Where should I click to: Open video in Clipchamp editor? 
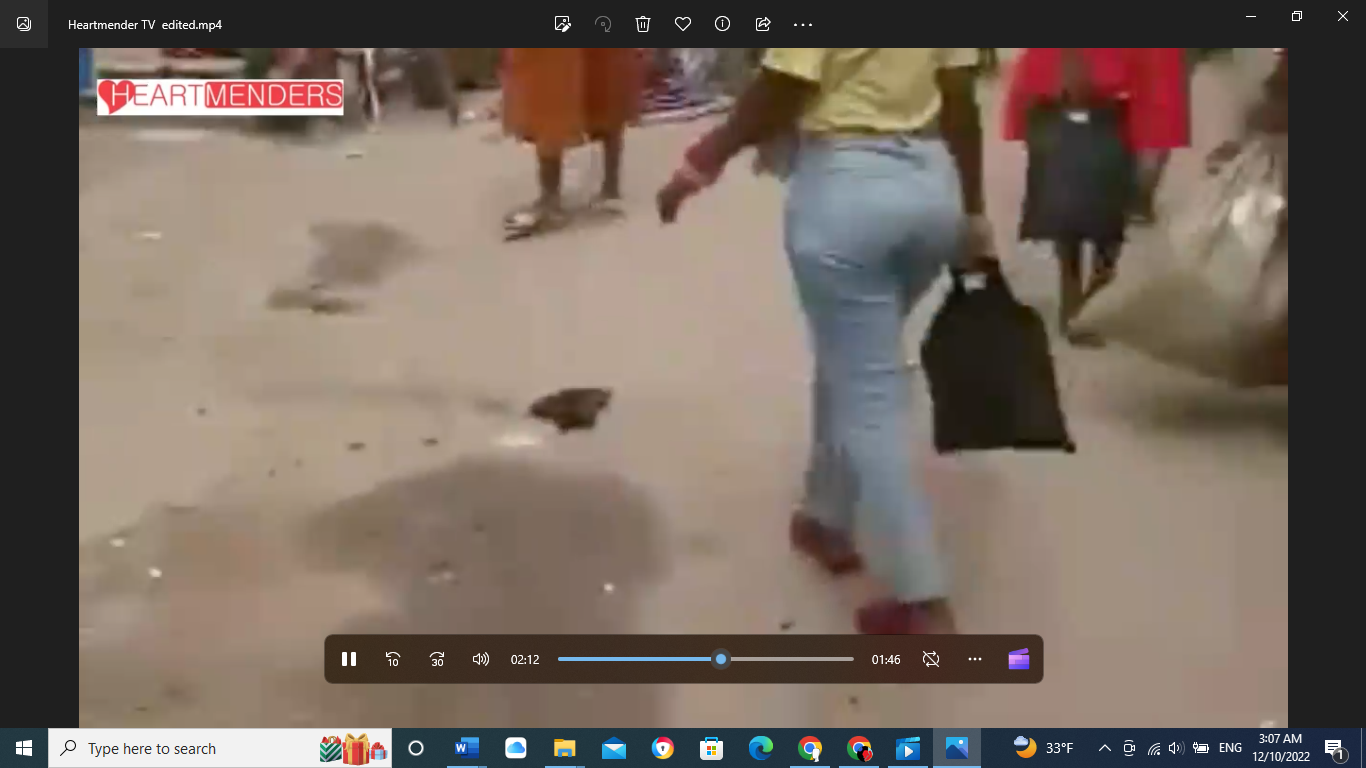click(1019, 659)
